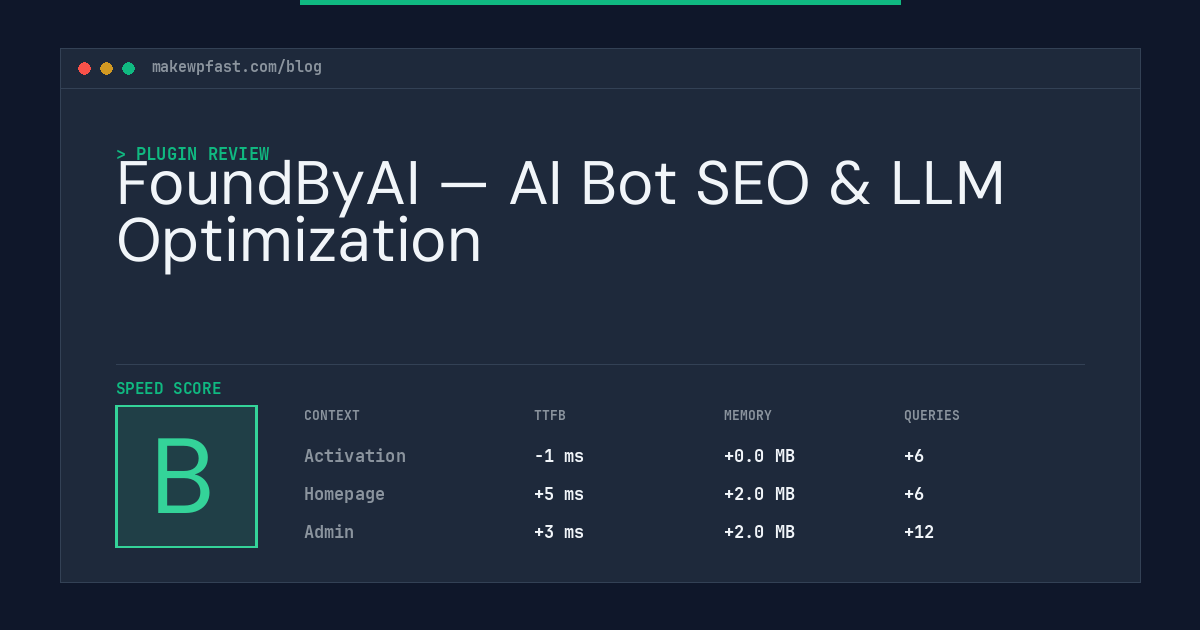Click the B speed score badge
The image size is (1200, 630).
(x=187, y=476)
